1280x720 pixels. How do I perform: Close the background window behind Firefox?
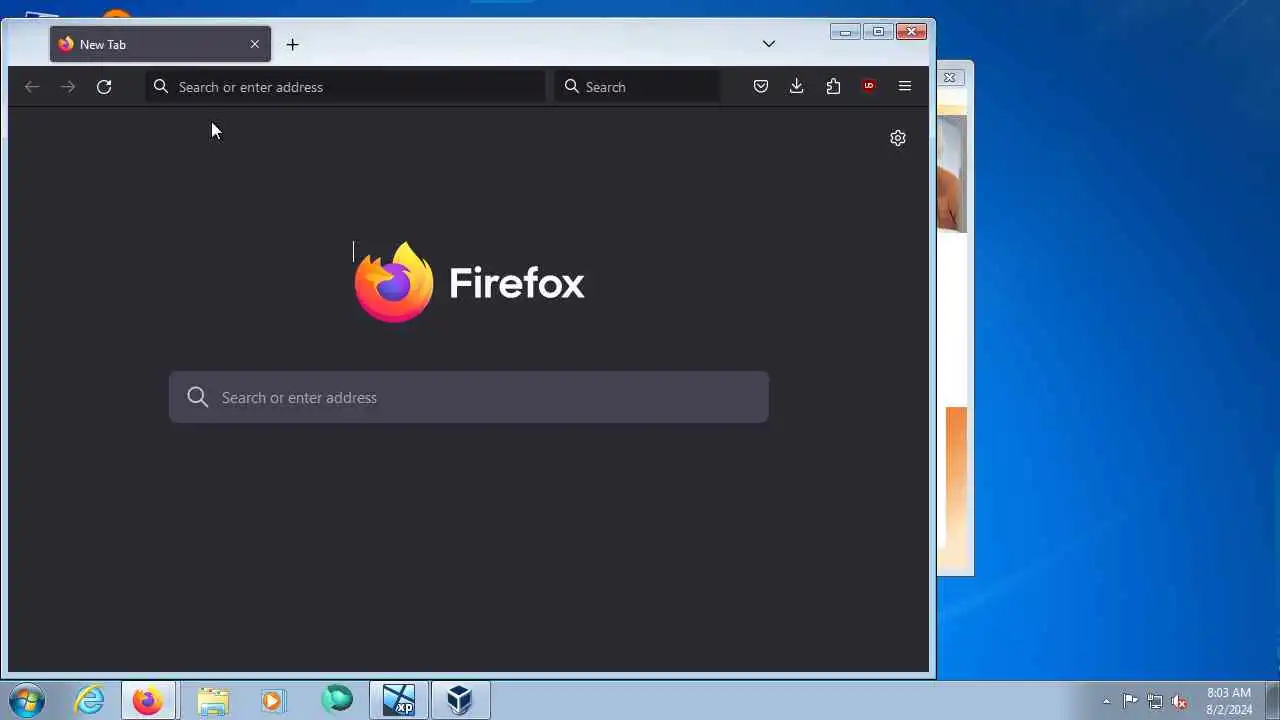tap(950, 77)
